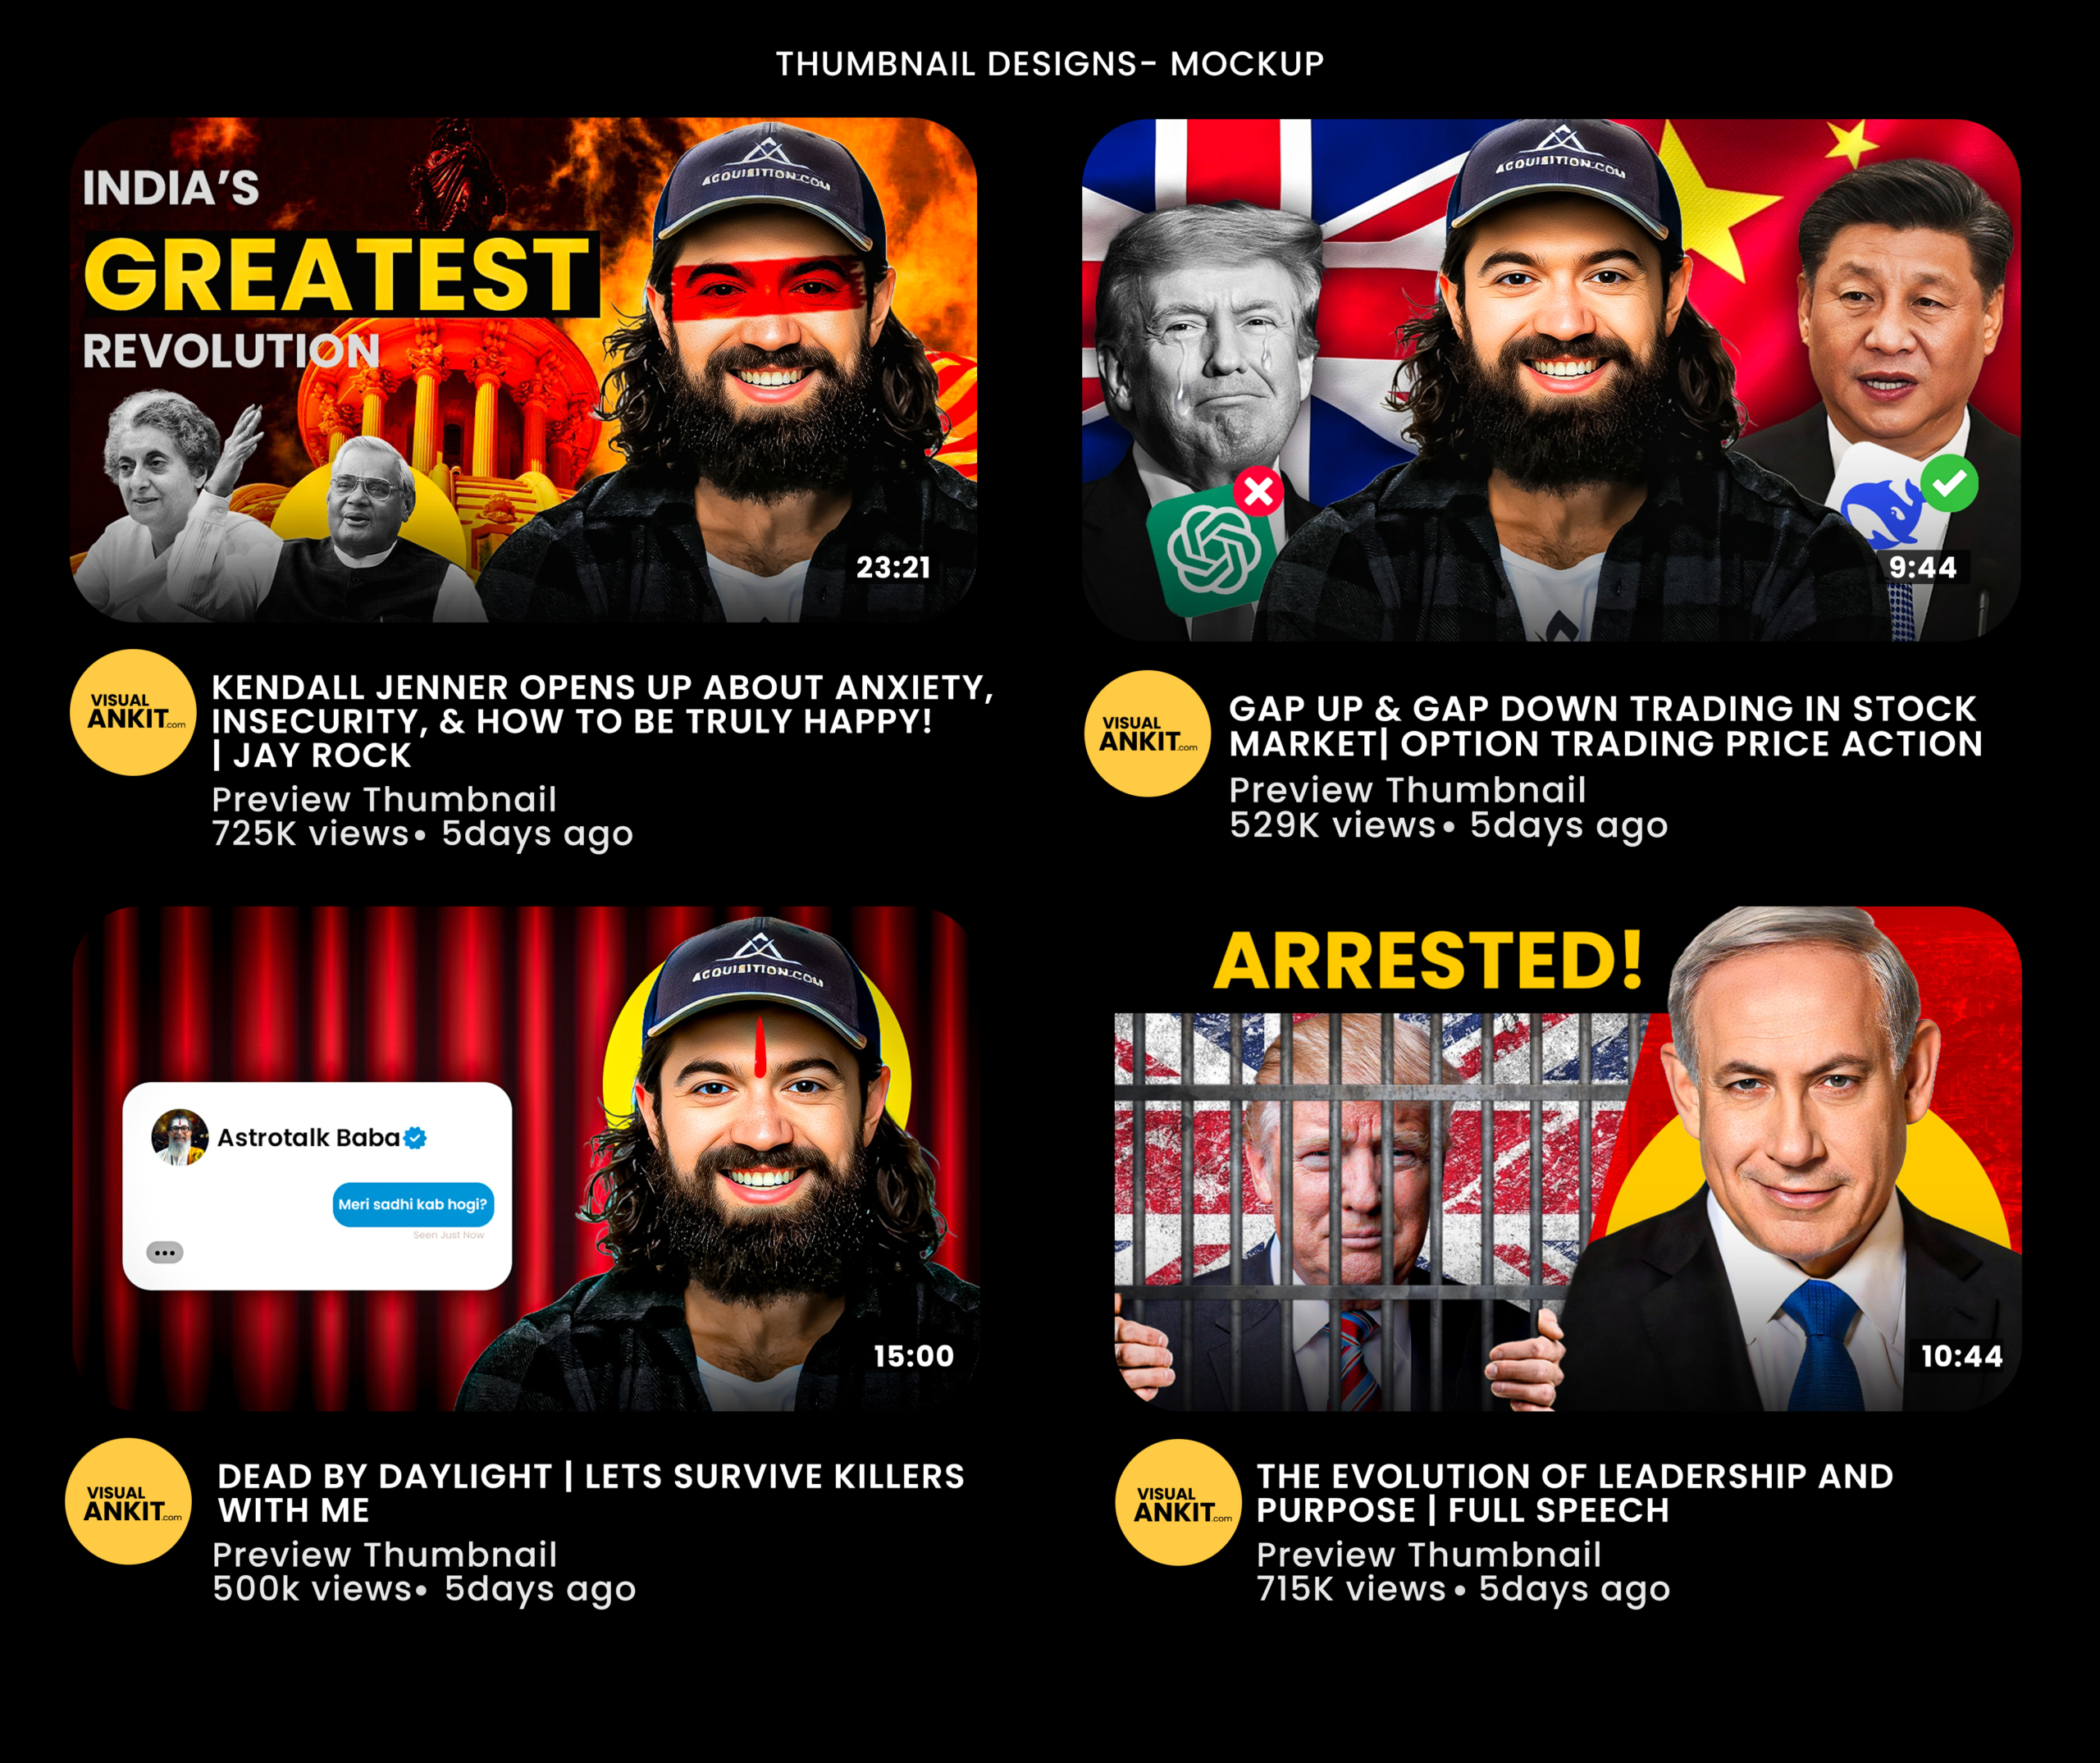The image size is (2100, 1763).
Task: Click the blue DeepSeek whale logo
Action: tap(1881, 509)
